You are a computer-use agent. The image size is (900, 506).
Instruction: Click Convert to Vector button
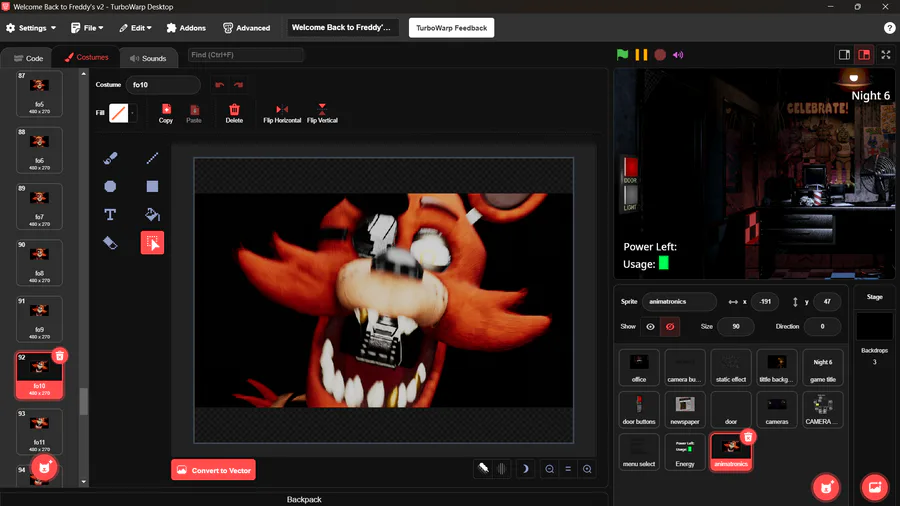pos(214,470)
